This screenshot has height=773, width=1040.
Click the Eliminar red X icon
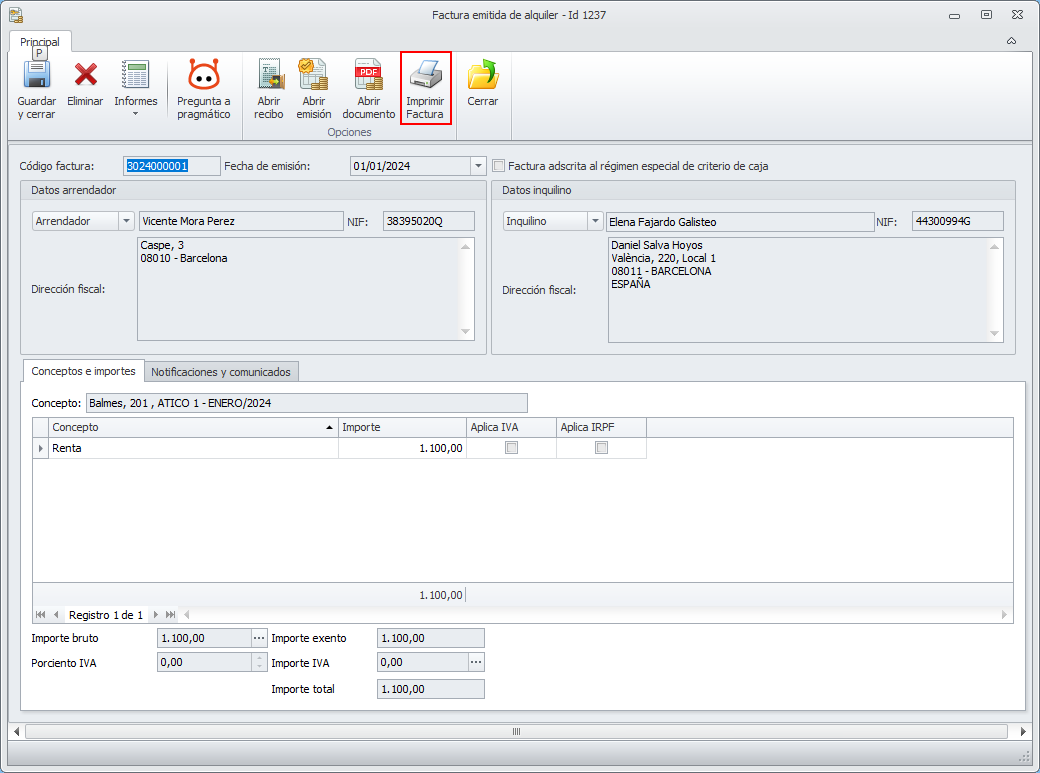[85, 77]
